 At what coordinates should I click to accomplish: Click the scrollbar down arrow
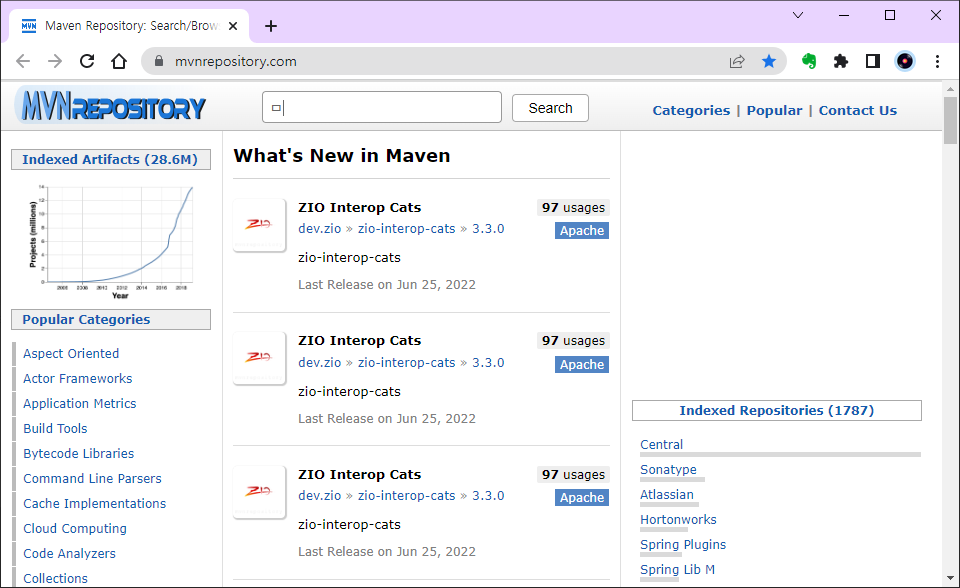(950, 578)
